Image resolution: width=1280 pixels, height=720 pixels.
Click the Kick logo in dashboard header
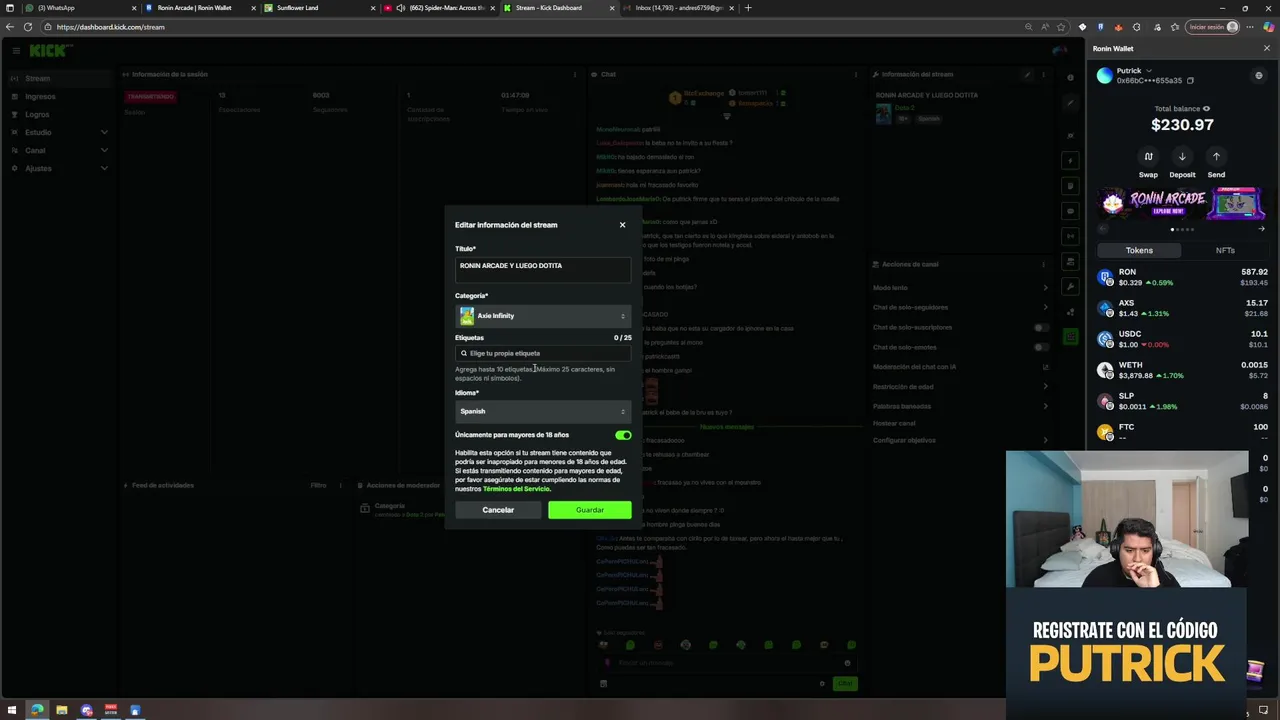click(x=50, y=50)
